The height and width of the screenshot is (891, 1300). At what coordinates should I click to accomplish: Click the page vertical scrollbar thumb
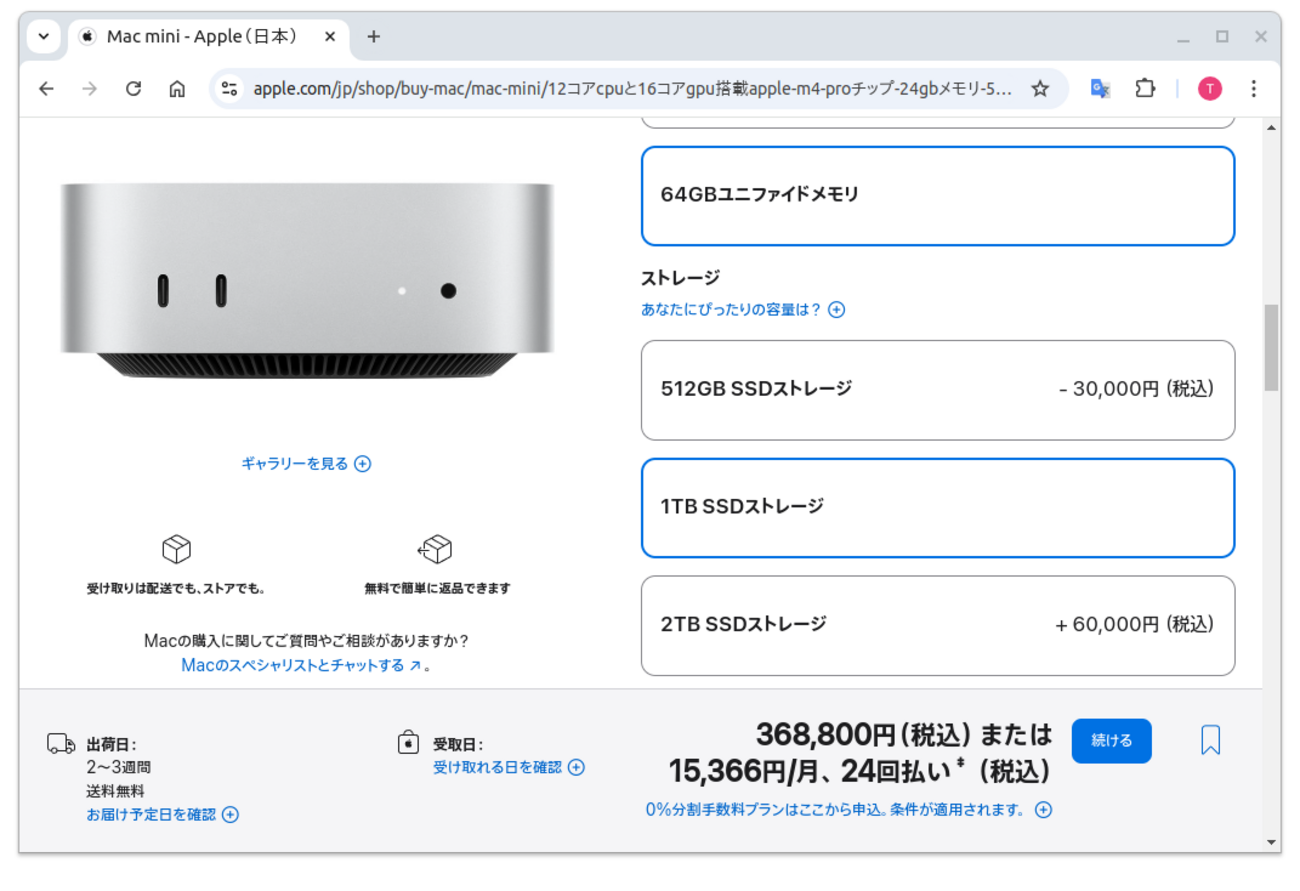tap(1272, 347)
